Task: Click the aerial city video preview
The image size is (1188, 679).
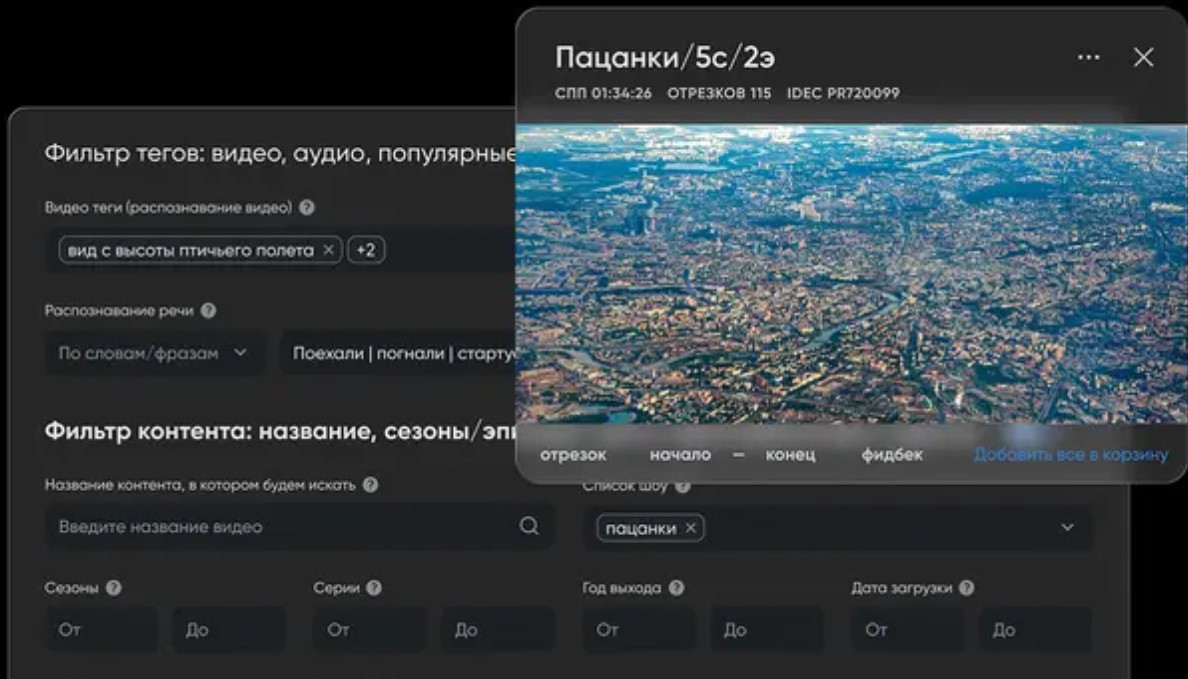Action: coord(852,274)
